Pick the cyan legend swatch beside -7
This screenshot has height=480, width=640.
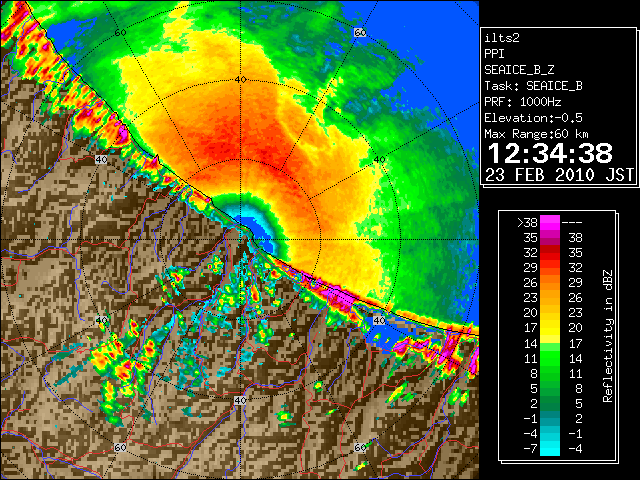pos(550,448)
